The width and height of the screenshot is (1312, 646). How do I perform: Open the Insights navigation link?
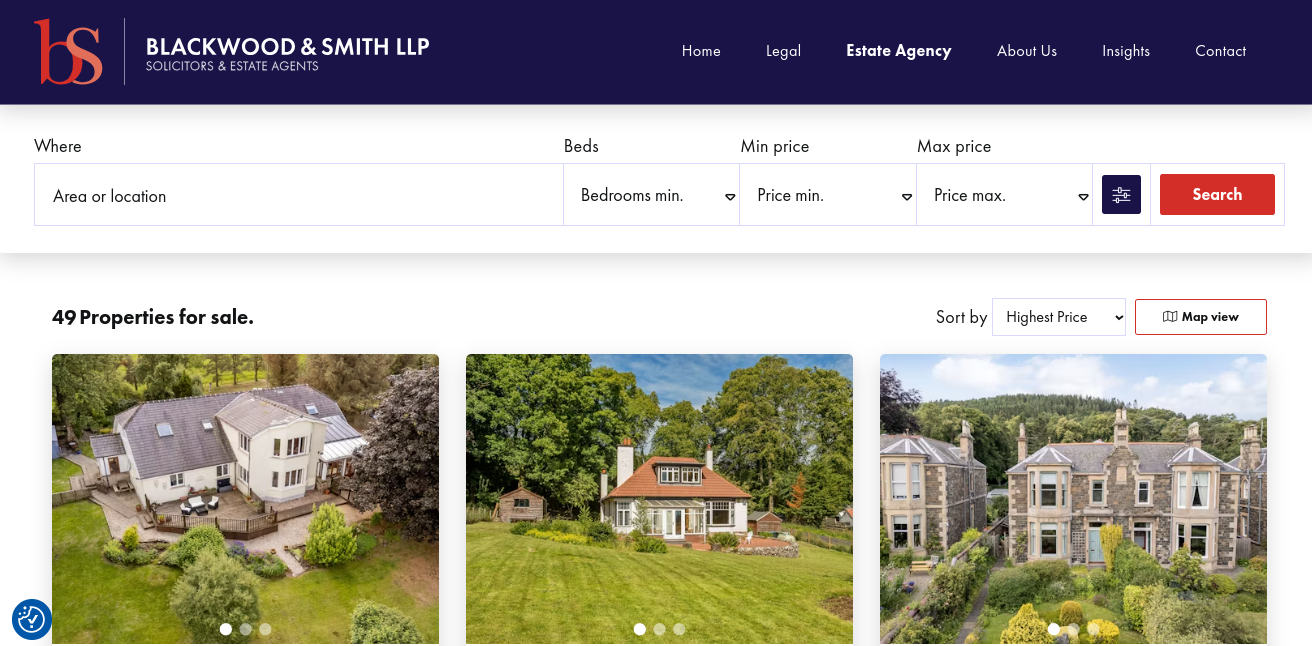[x=1126, y=51]
